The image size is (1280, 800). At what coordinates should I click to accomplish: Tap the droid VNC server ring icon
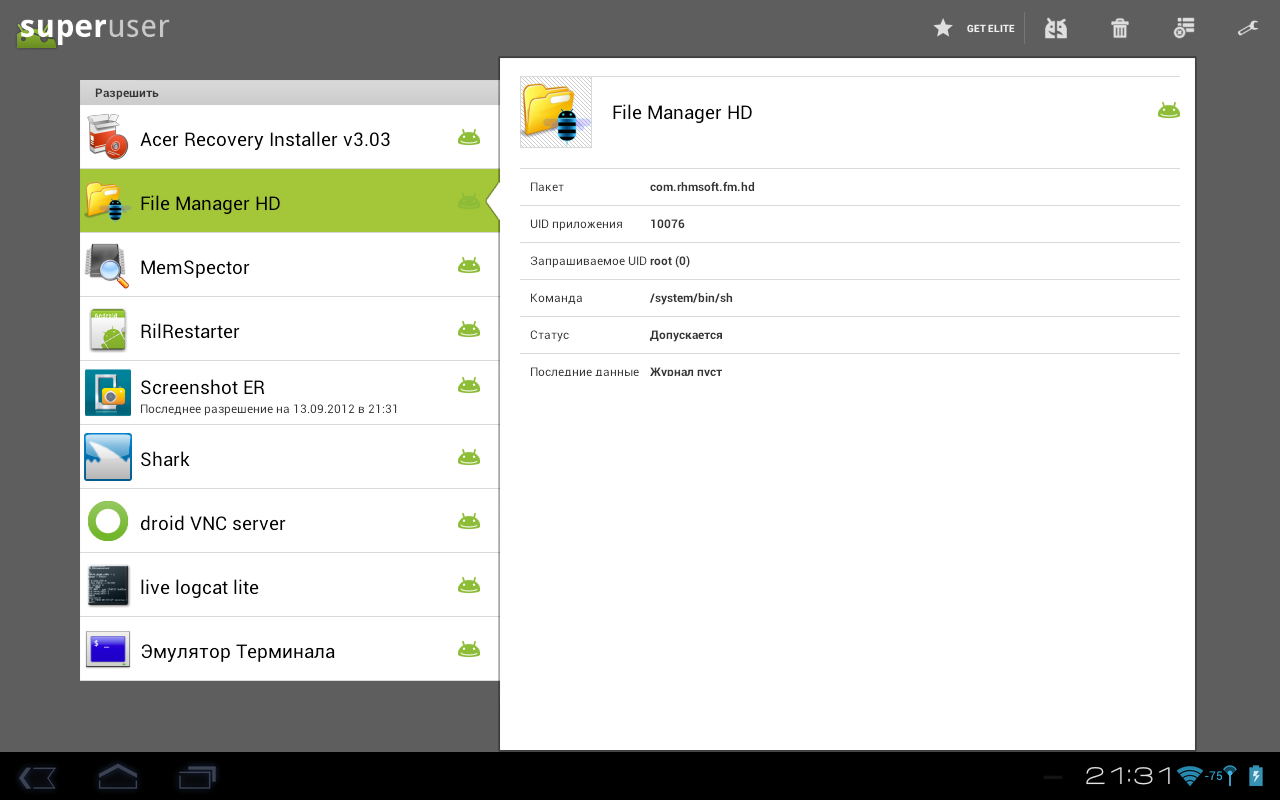(108, 521)
